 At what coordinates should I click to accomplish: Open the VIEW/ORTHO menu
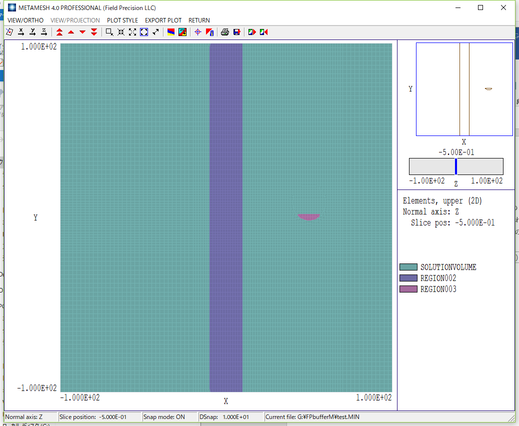pos(26,20)
